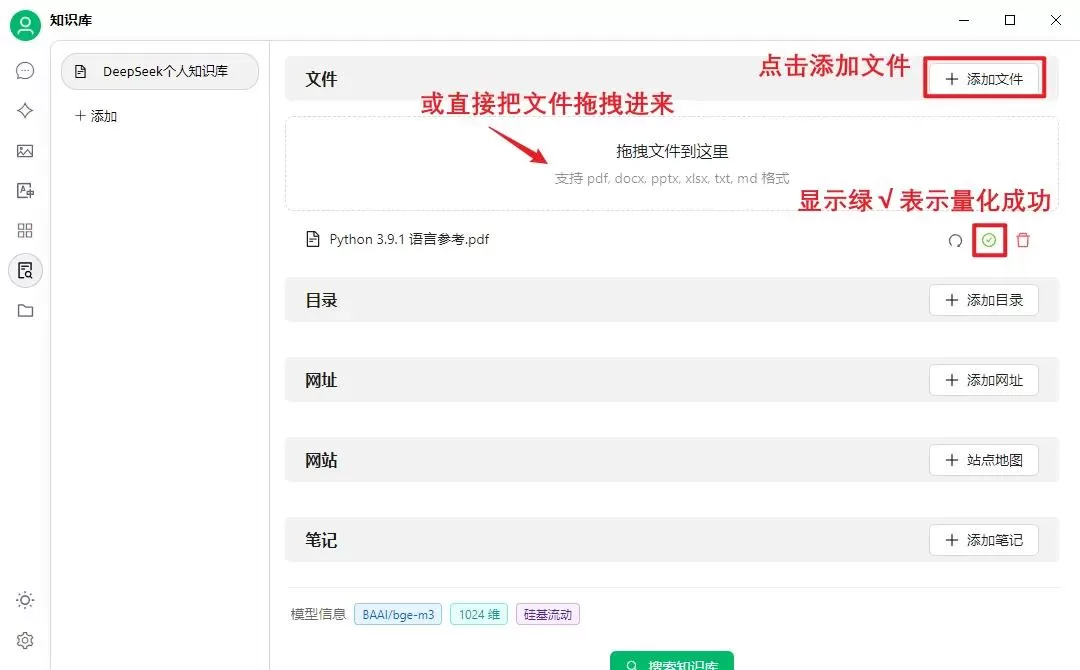Open the knowledge base sidebar icon
This screenshot has height=670, width=1080.
click(25, 271)
